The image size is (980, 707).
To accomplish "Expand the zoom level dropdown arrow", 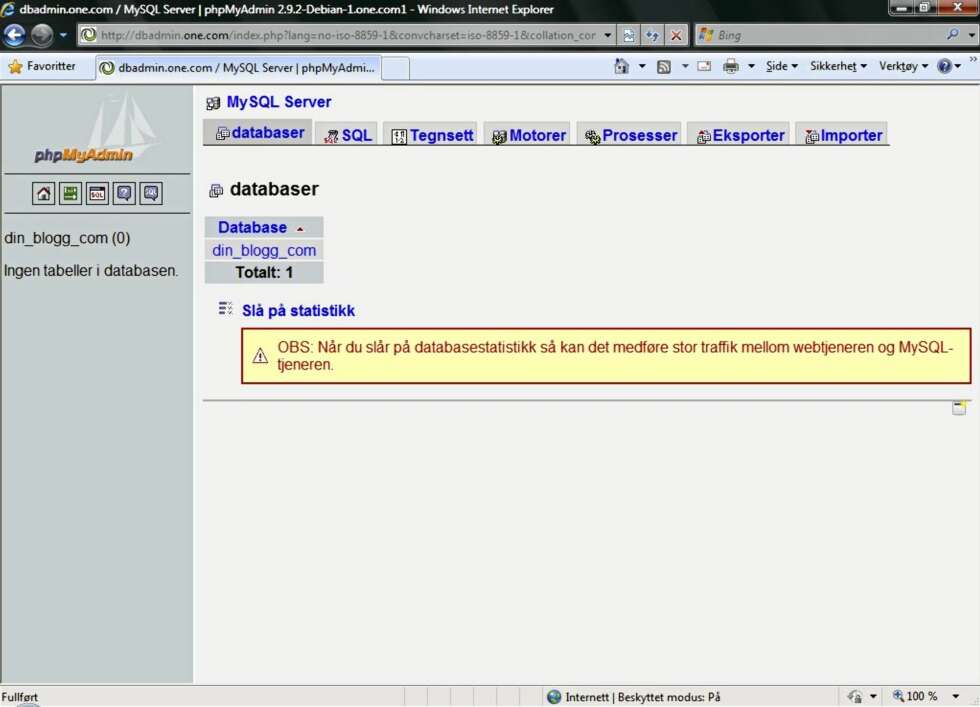I will (956, 696).
